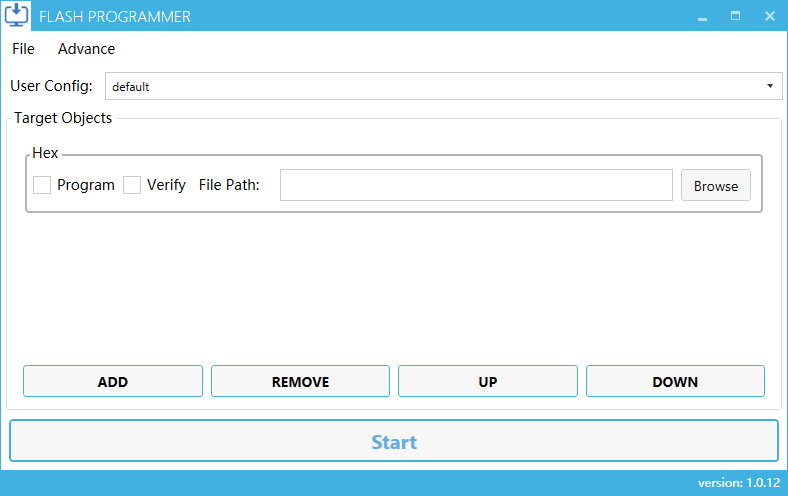The width and height of the screenshot is (788, 496).
Task: Click the File Path: label
Action: tap(229, 185)
